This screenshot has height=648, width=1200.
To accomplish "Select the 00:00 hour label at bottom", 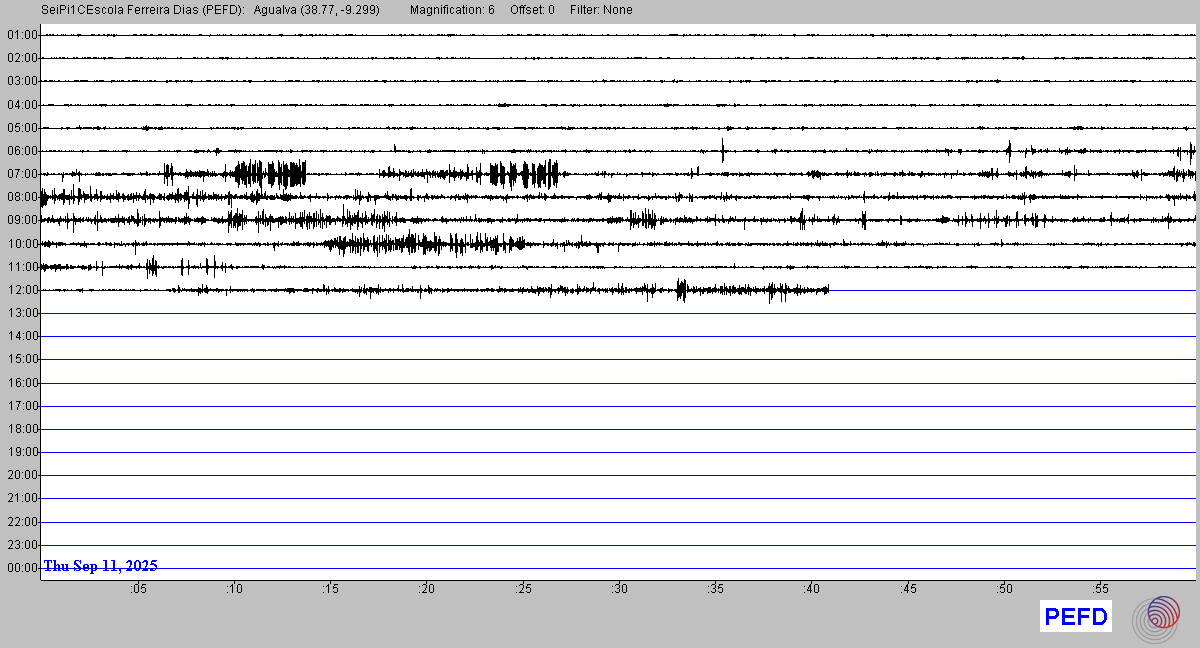I will click(22, 568).
